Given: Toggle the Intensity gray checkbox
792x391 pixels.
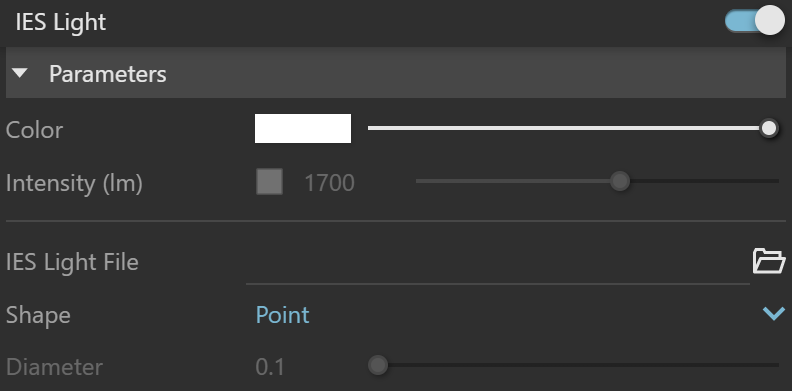Looking at the screenshot, I should click(x=269, y=181).
